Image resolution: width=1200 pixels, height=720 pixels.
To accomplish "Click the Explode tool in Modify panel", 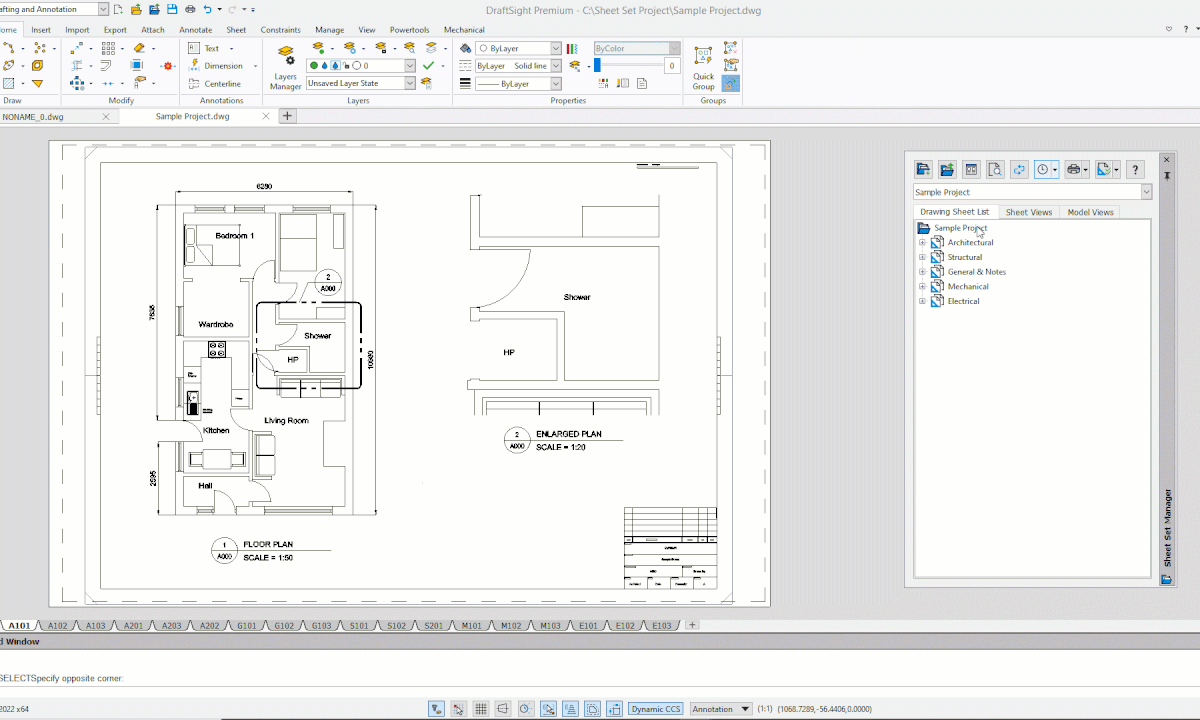I will (167, 65).
